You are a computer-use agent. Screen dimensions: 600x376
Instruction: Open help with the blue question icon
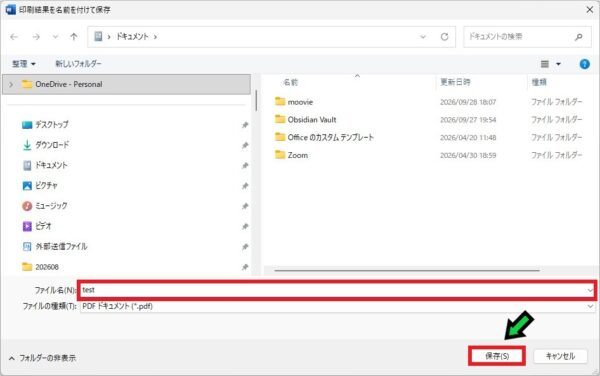(584, 64)
